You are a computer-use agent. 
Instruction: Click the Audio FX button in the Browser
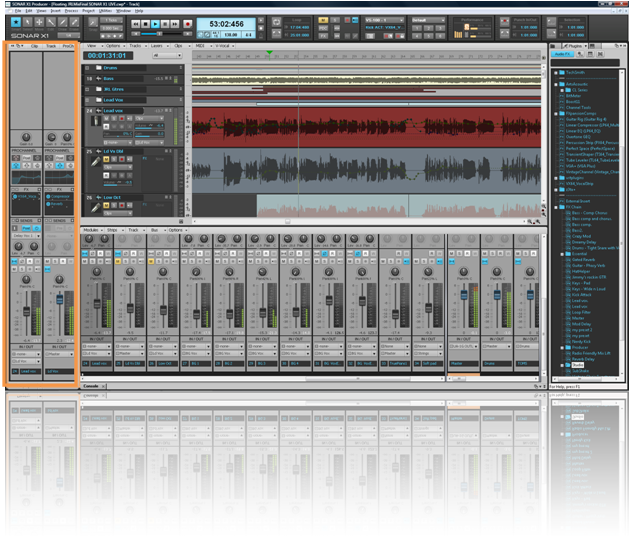[x=562, y=54]
